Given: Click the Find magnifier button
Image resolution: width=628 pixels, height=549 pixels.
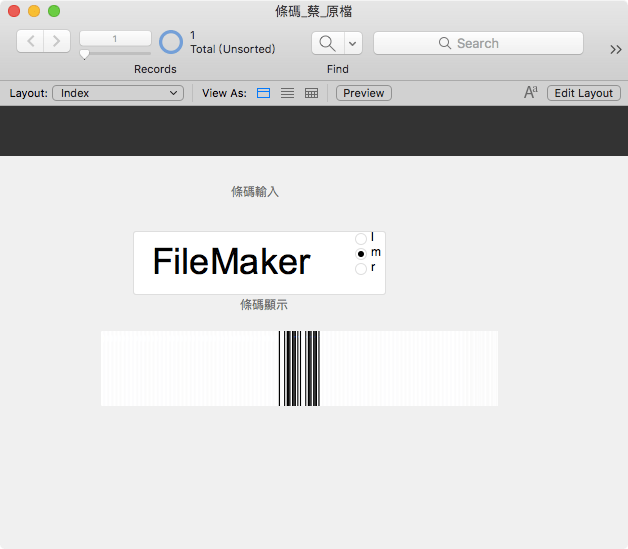Looking at the screenshot, I should [x=328, y=43].
